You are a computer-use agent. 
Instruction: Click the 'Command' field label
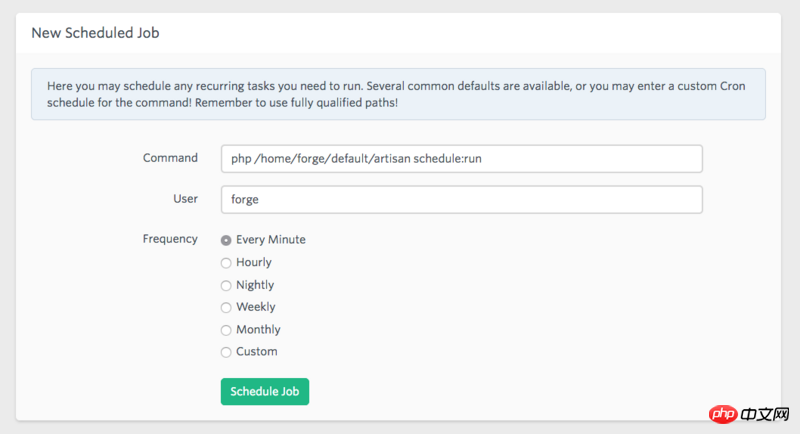(170, 158)
